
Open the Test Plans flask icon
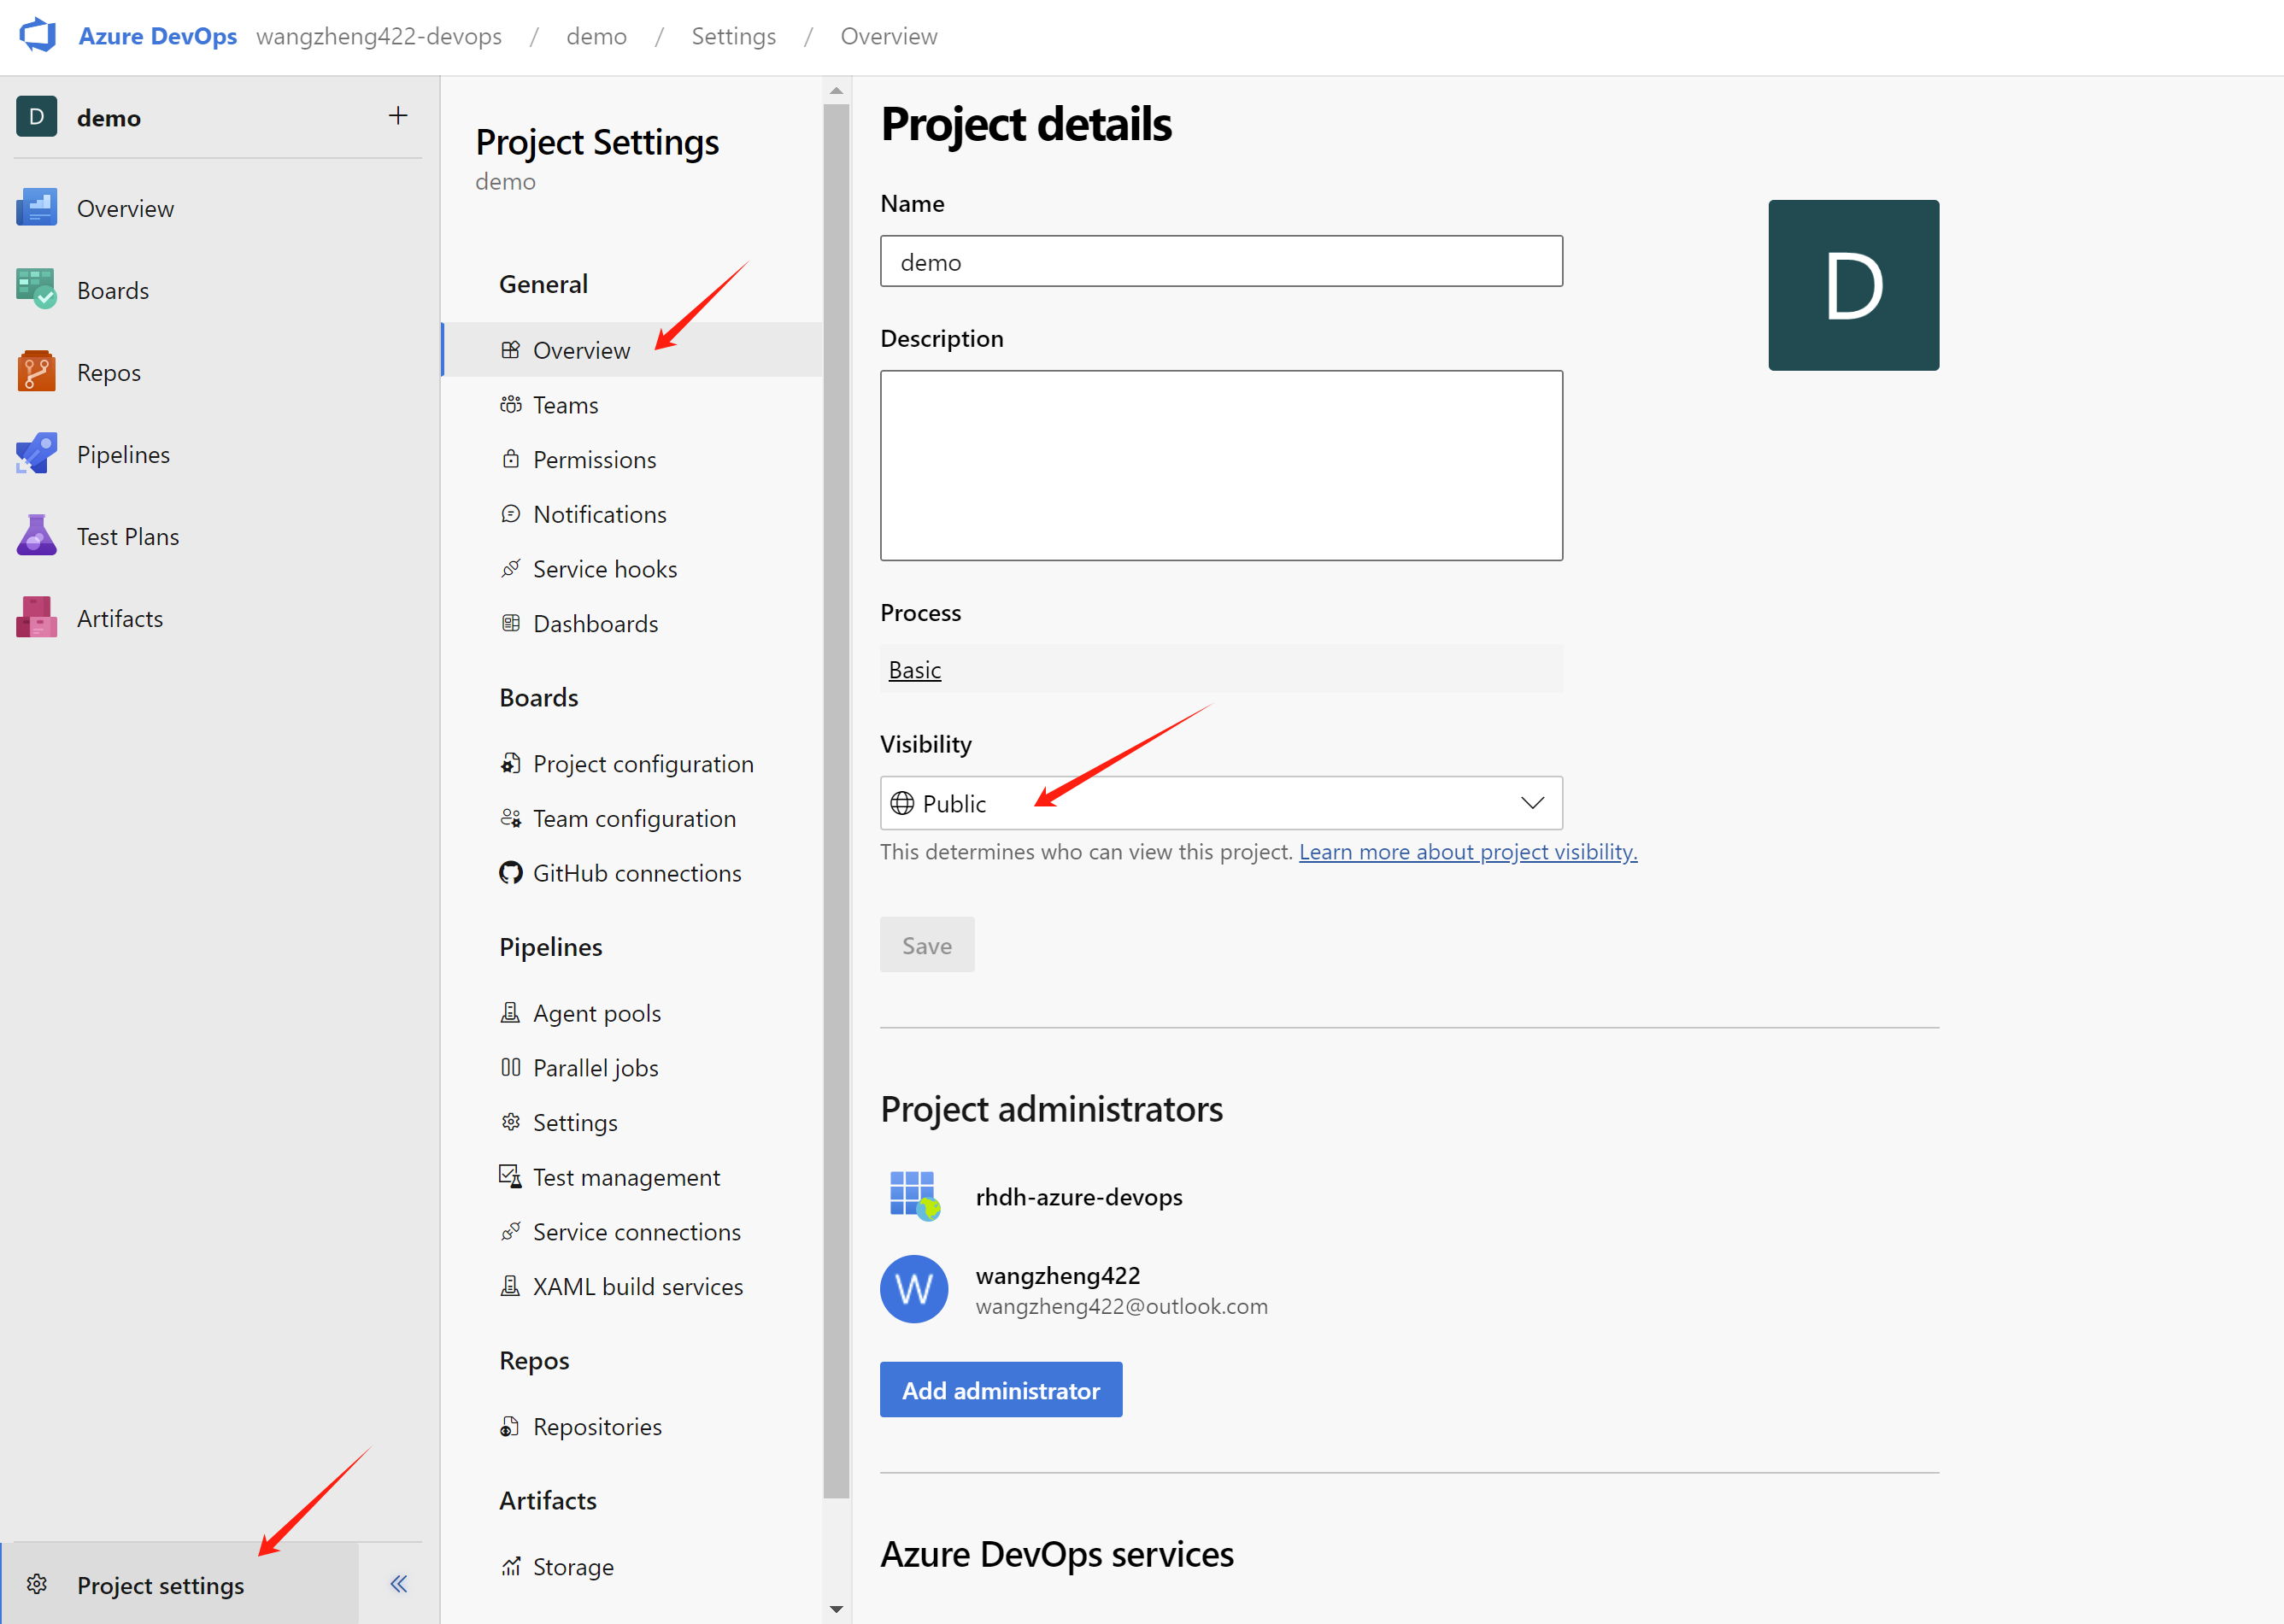coord(37,536)
